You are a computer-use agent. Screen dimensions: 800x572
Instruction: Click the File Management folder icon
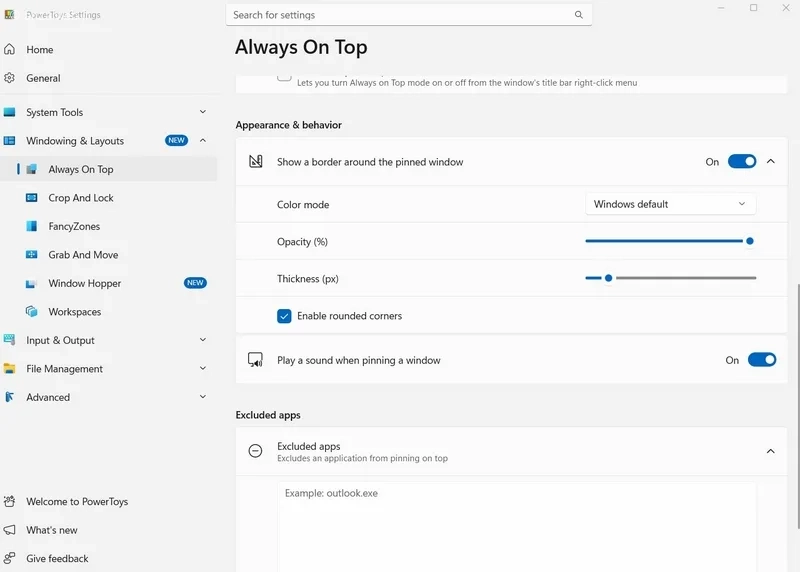[x=9, y=368]
